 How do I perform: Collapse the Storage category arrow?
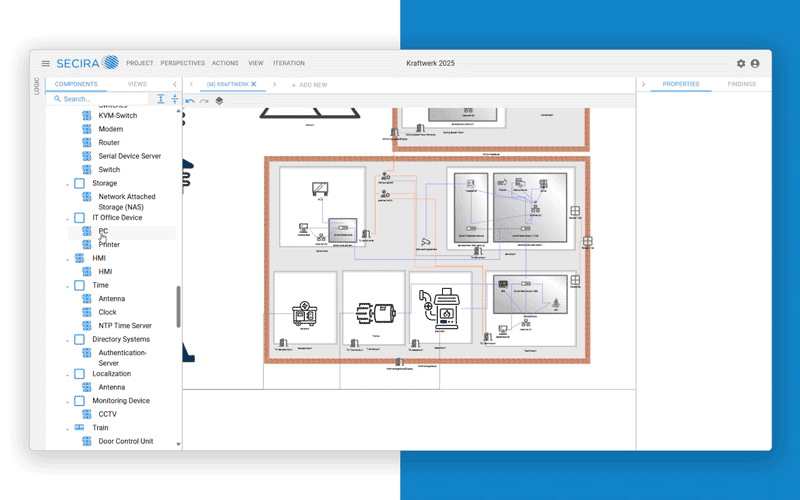(x=68, y=184)
